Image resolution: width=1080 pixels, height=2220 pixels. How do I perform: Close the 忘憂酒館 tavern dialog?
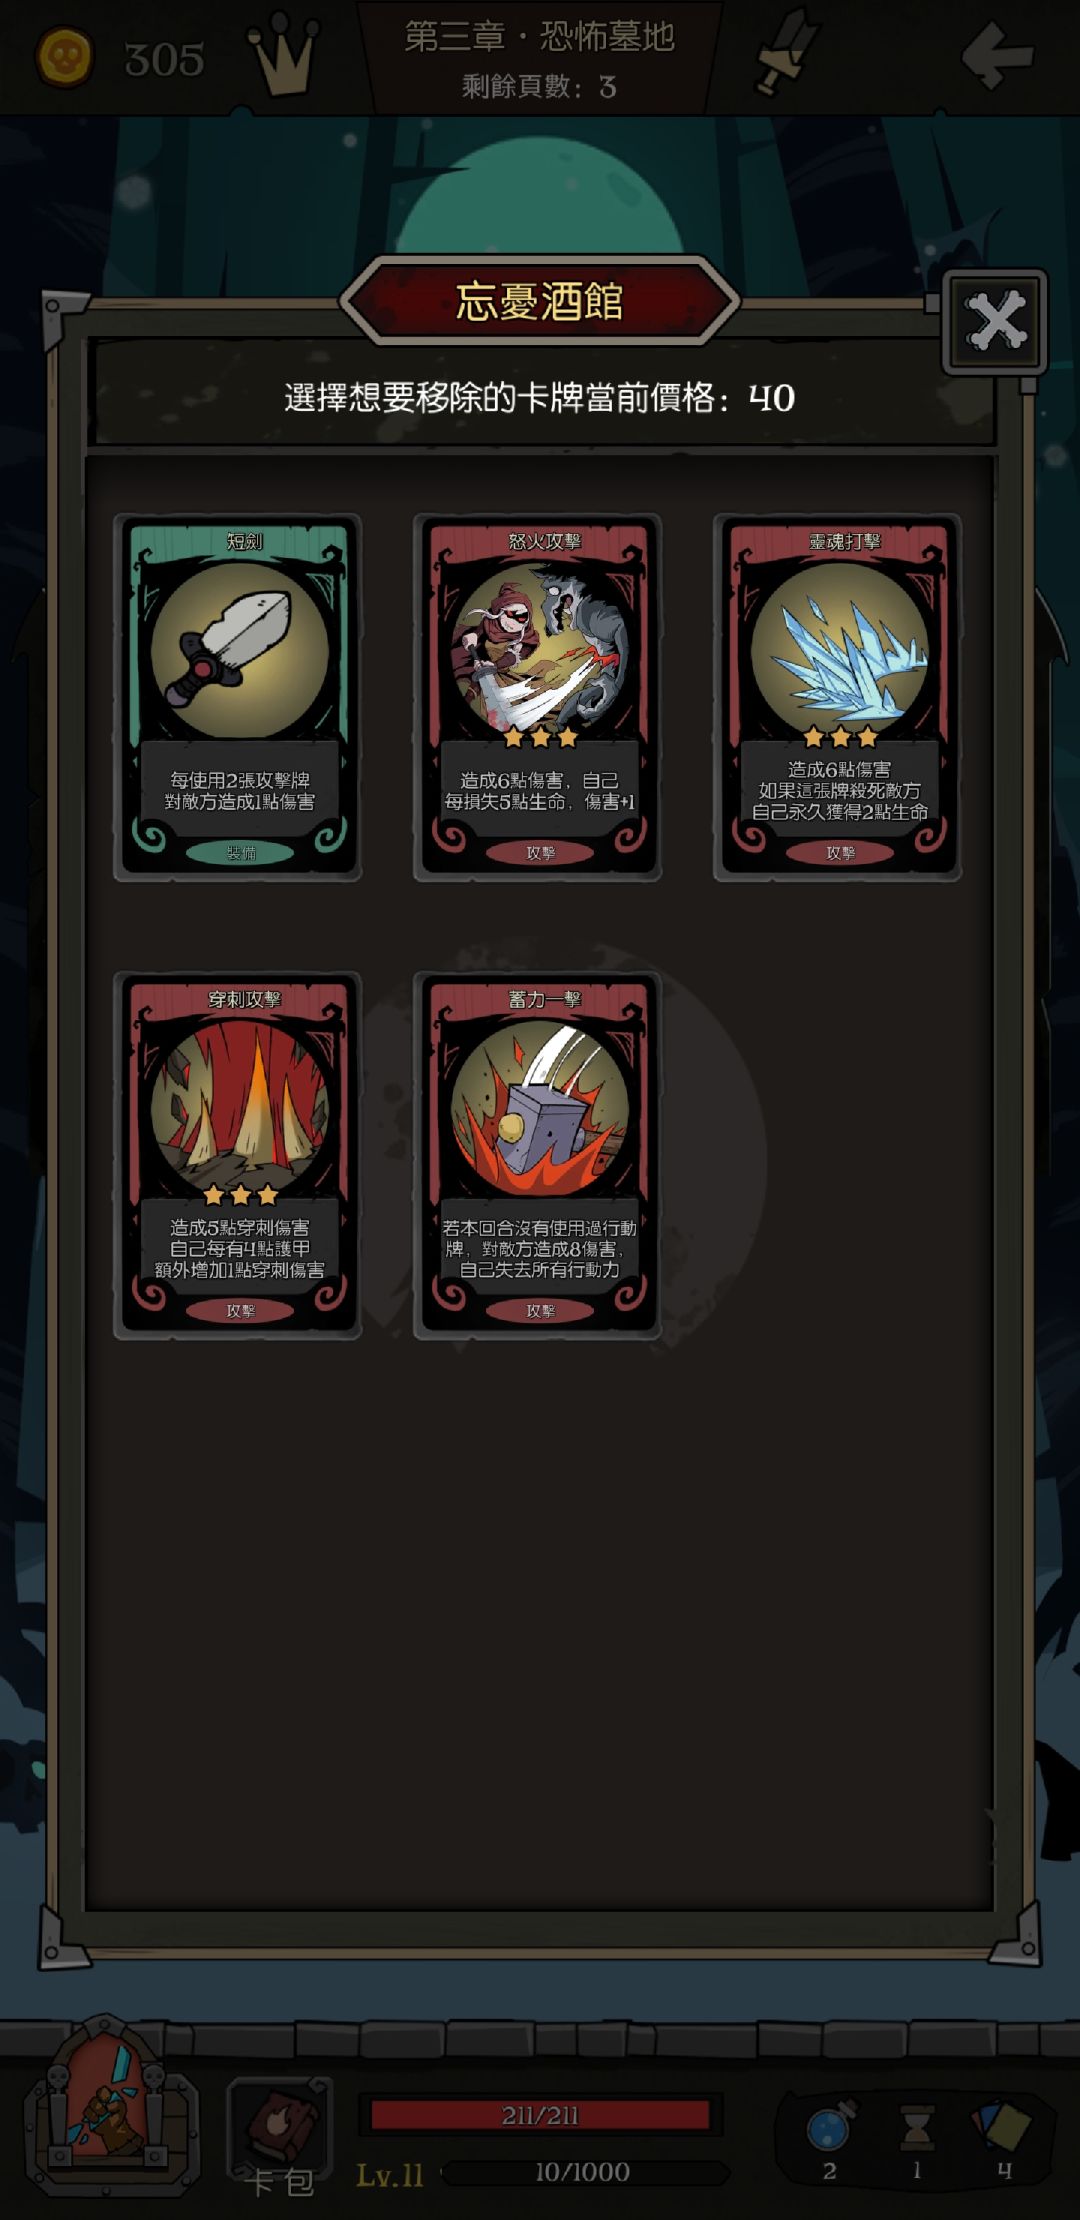(x=995, y=322)
